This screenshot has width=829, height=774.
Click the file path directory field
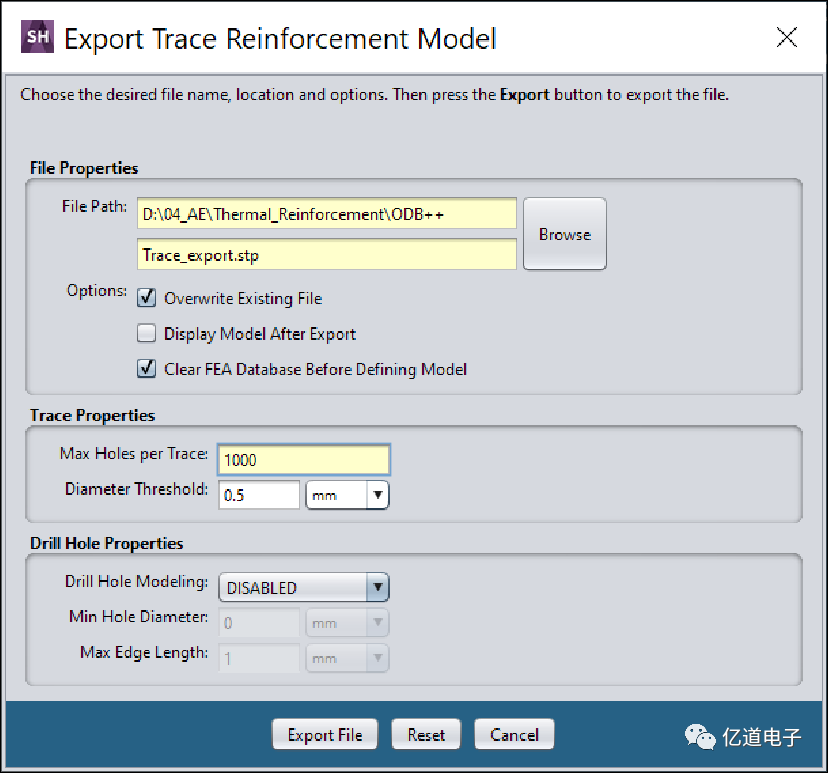tap(326, 213)
